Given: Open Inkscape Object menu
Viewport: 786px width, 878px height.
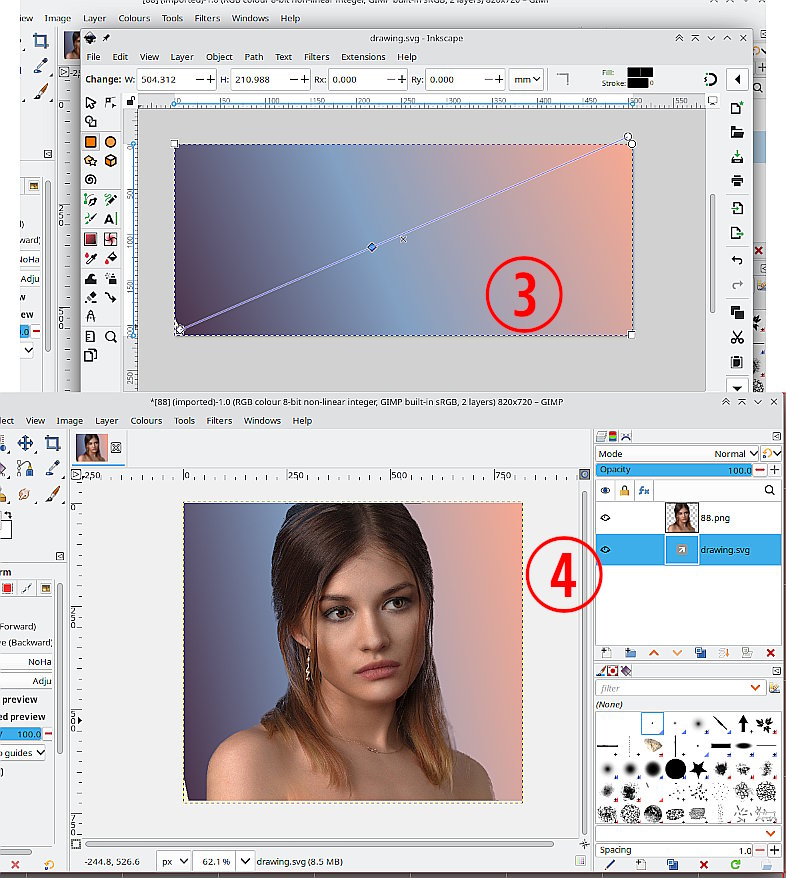Looking at the screenshot, I should [x=219, y=57].
